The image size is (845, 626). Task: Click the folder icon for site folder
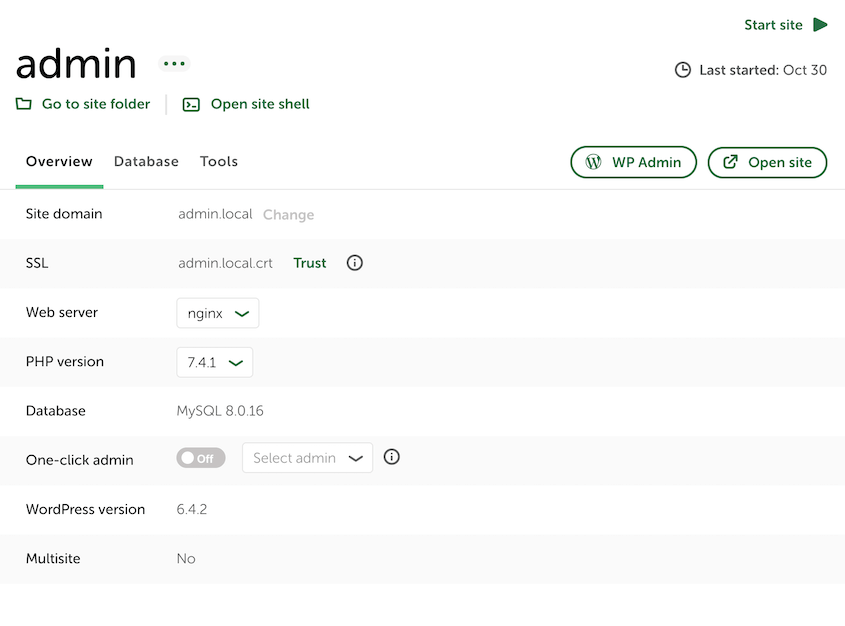[x=24, y=103]
